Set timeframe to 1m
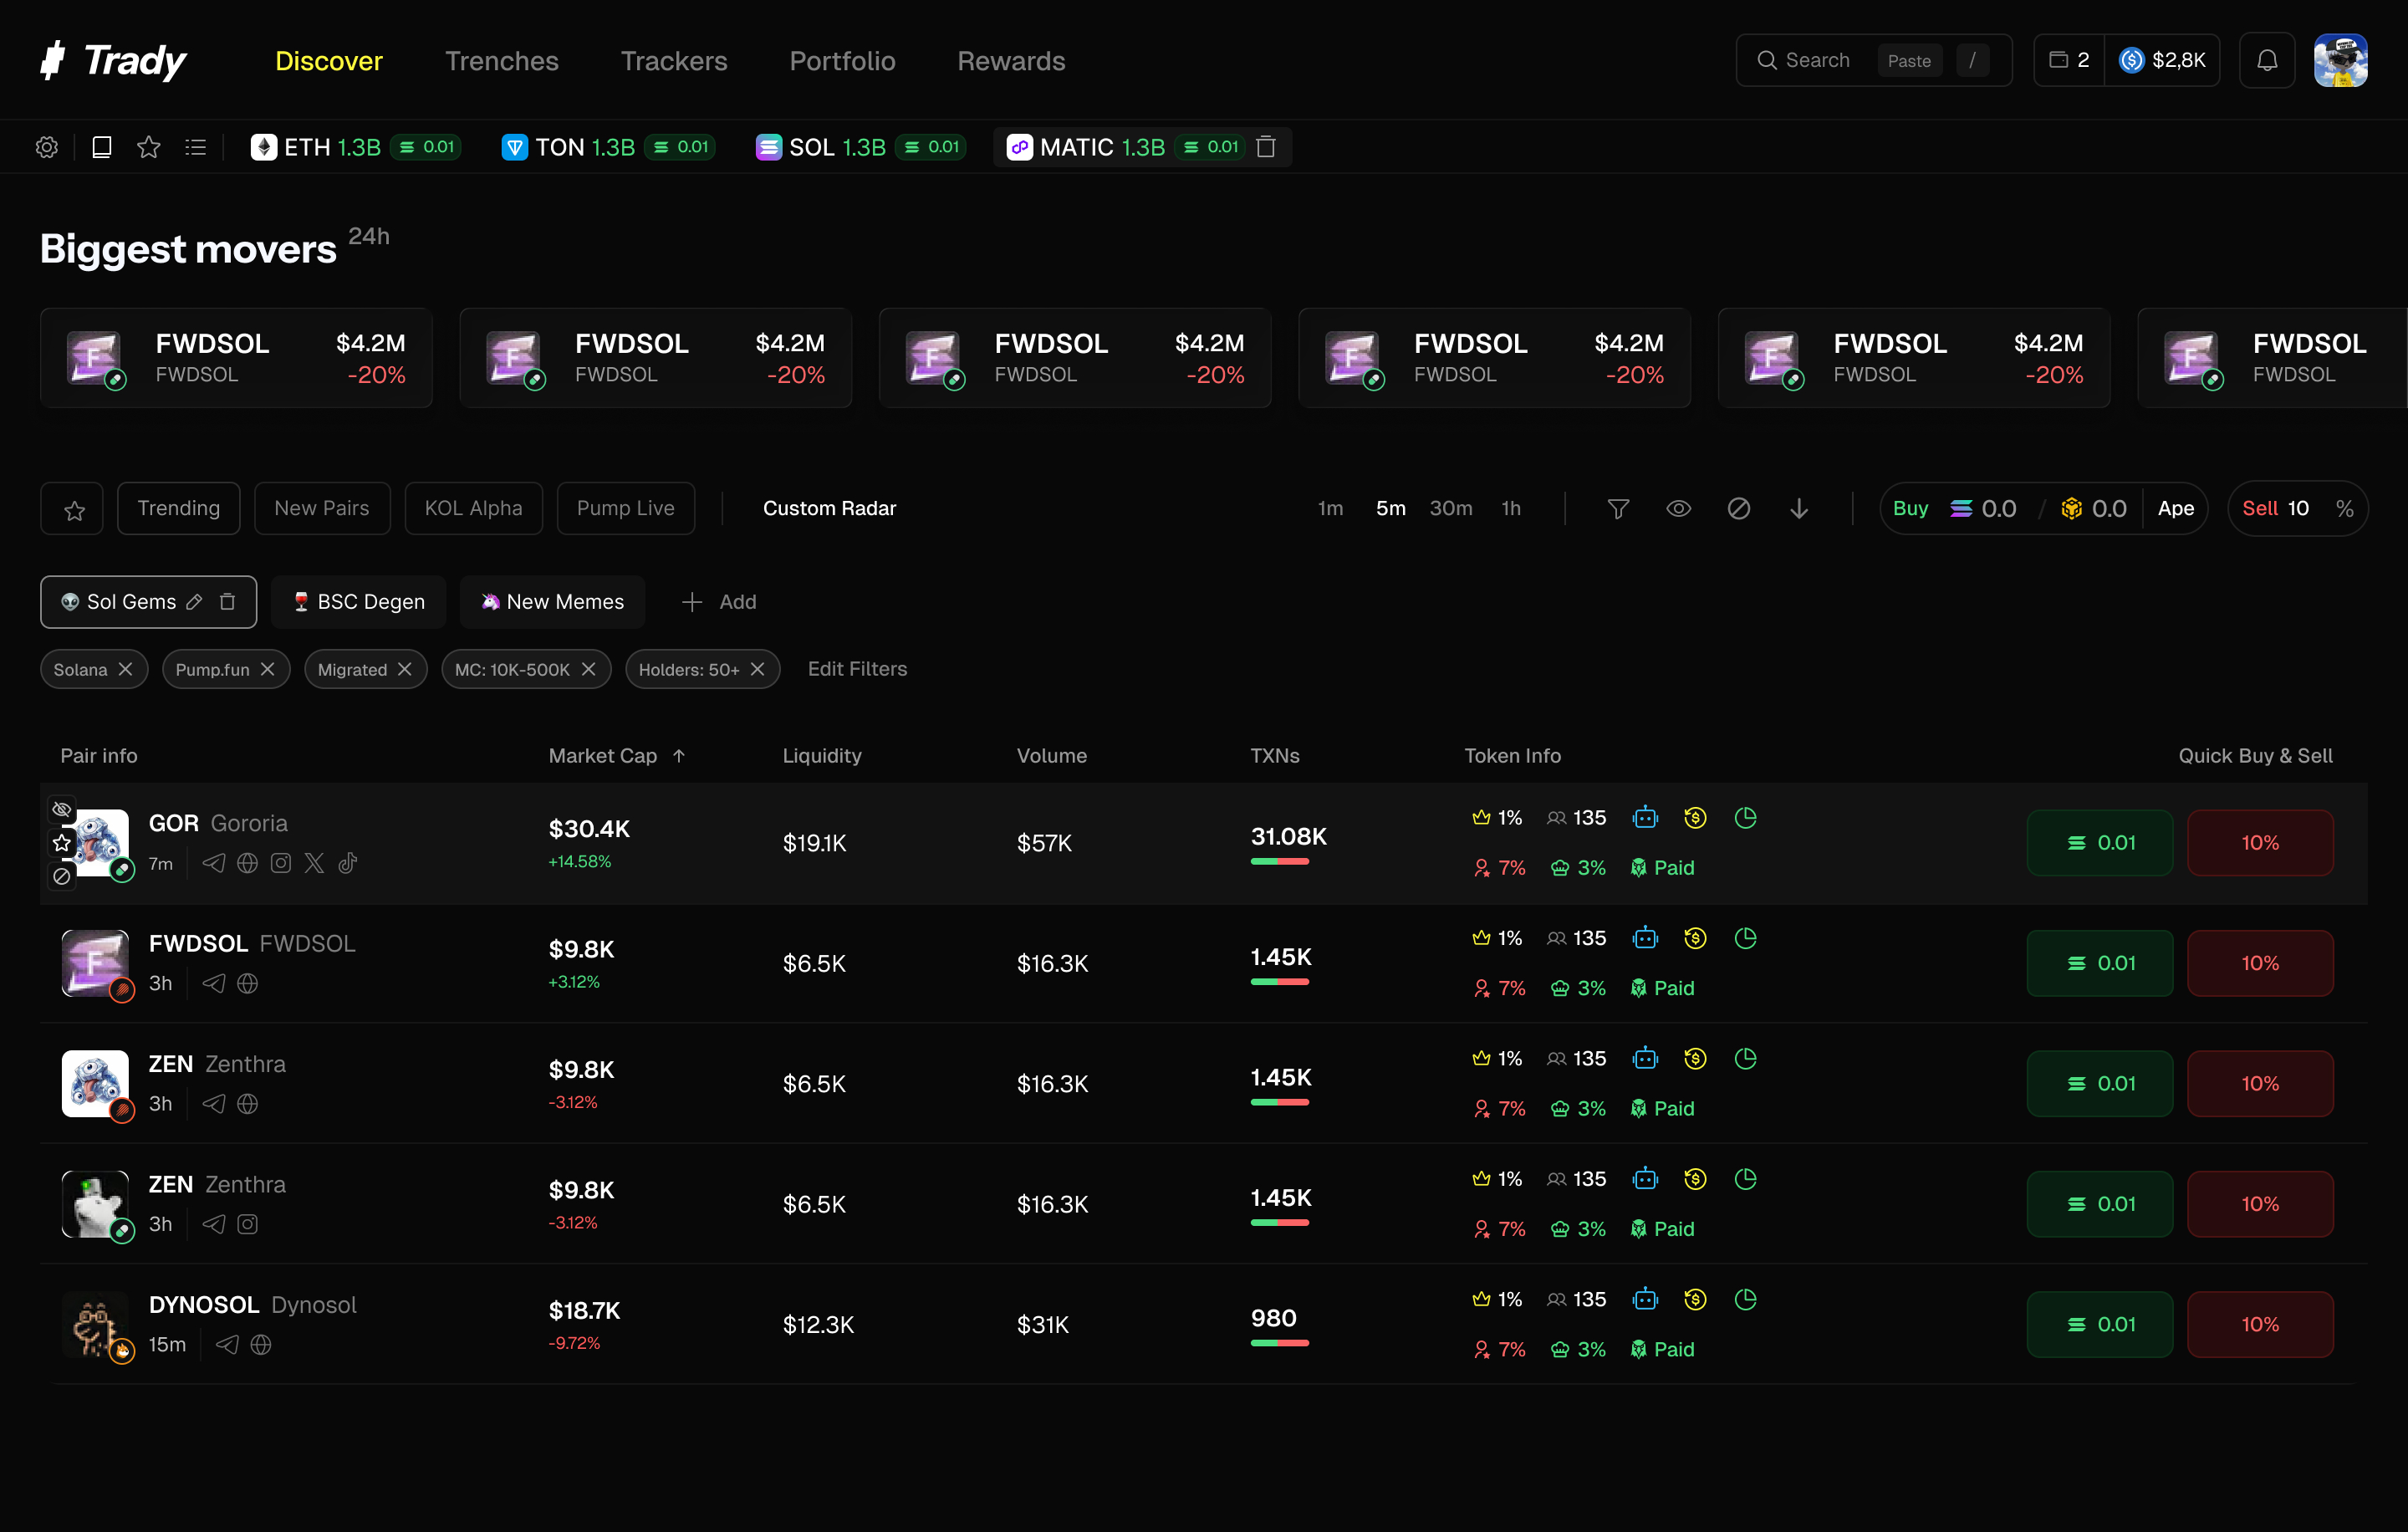Image resolution: width=2408 pixels, height=1532 pixels. coord(1330,509)
